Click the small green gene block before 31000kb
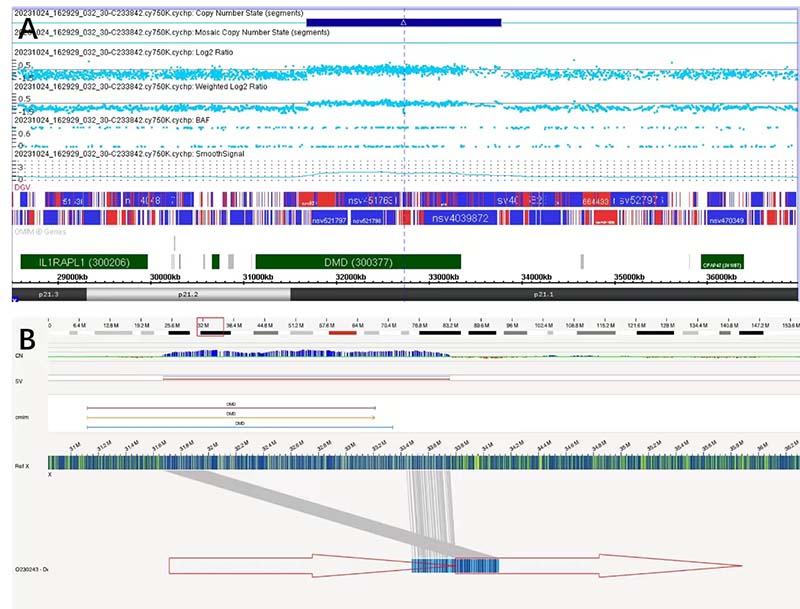800x609 pixels. (216, 262)
